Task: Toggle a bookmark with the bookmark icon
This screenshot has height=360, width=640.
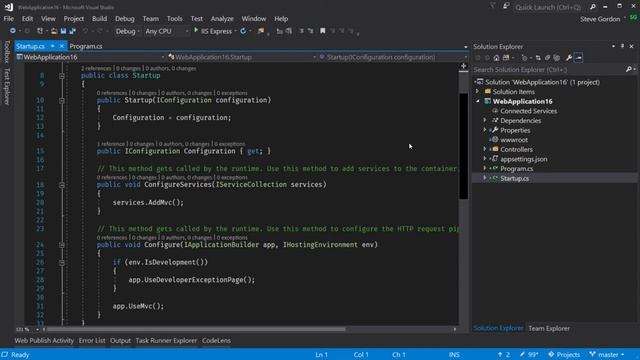Action: click(322, 31)
